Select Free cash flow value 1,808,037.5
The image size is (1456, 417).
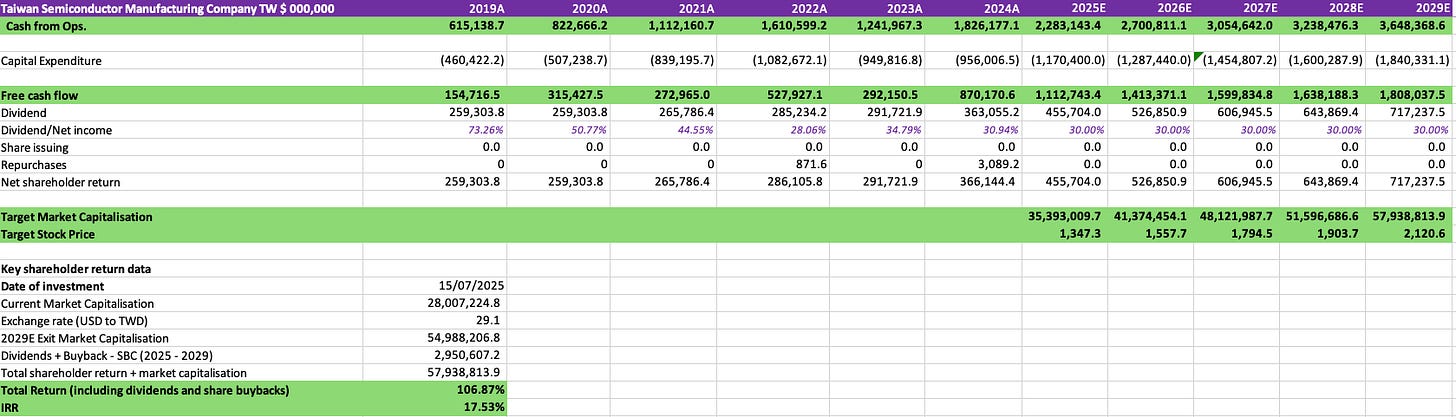(x=1417, y=96)
